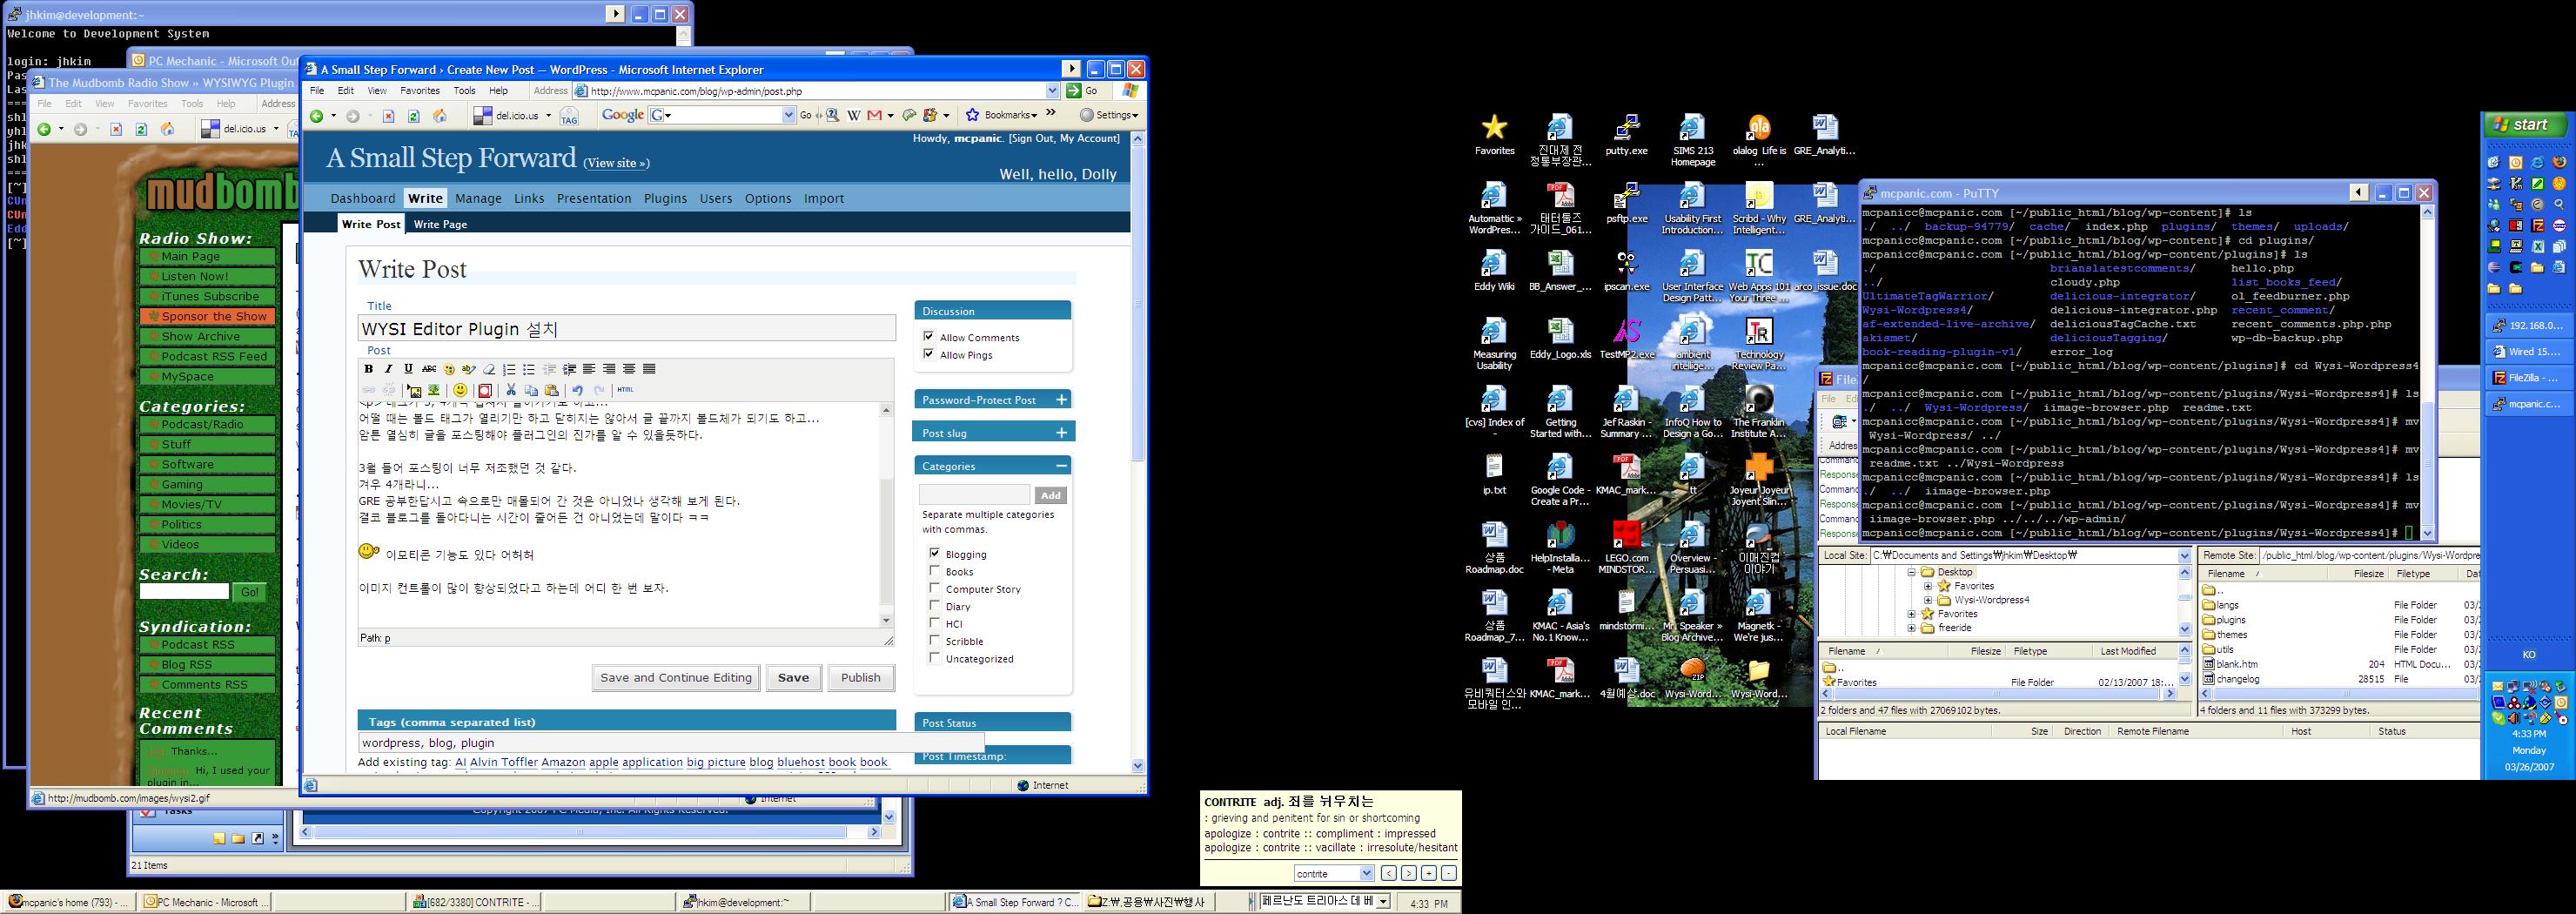Open Google toolbar search dropdown
The width and height of the screenshot is (2576, 914).
pos(789,116)
